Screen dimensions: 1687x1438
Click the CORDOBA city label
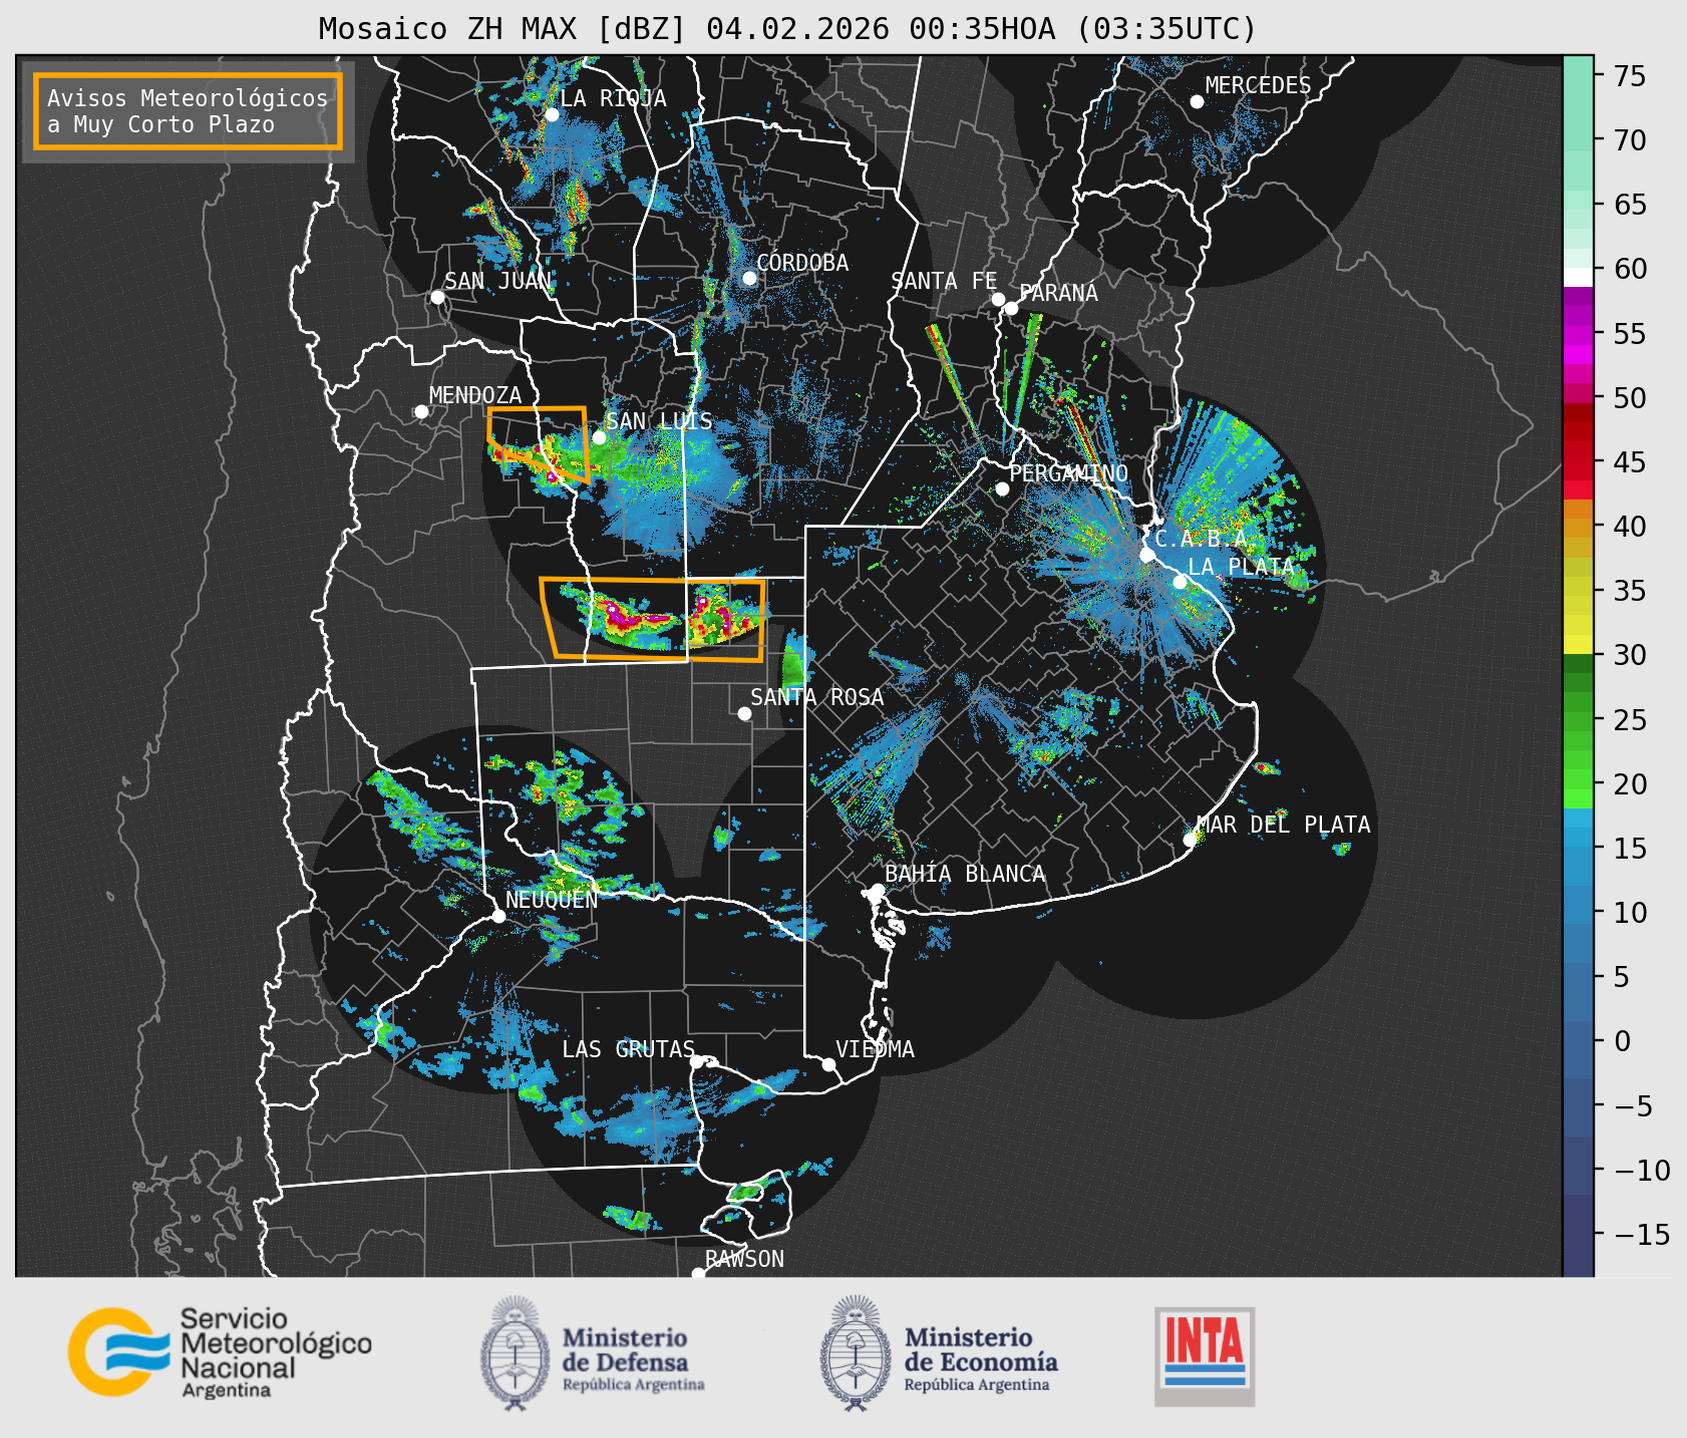pyautogui.click(x=802, y=263)
